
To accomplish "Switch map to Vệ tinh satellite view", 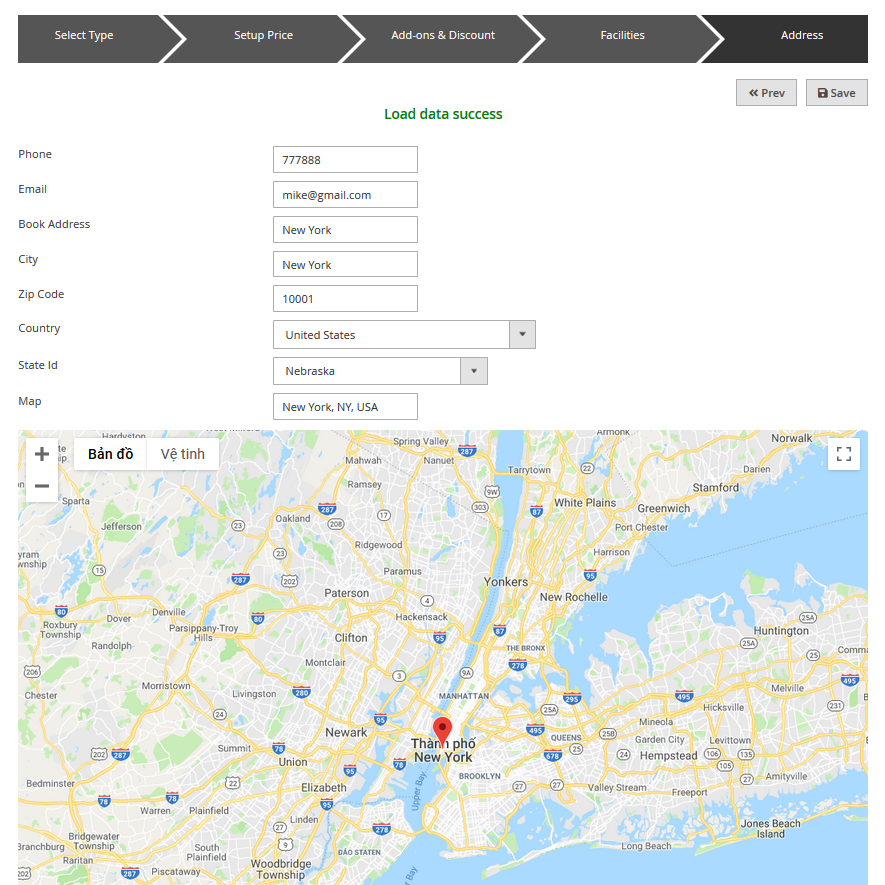I will [x=182, y=454].
